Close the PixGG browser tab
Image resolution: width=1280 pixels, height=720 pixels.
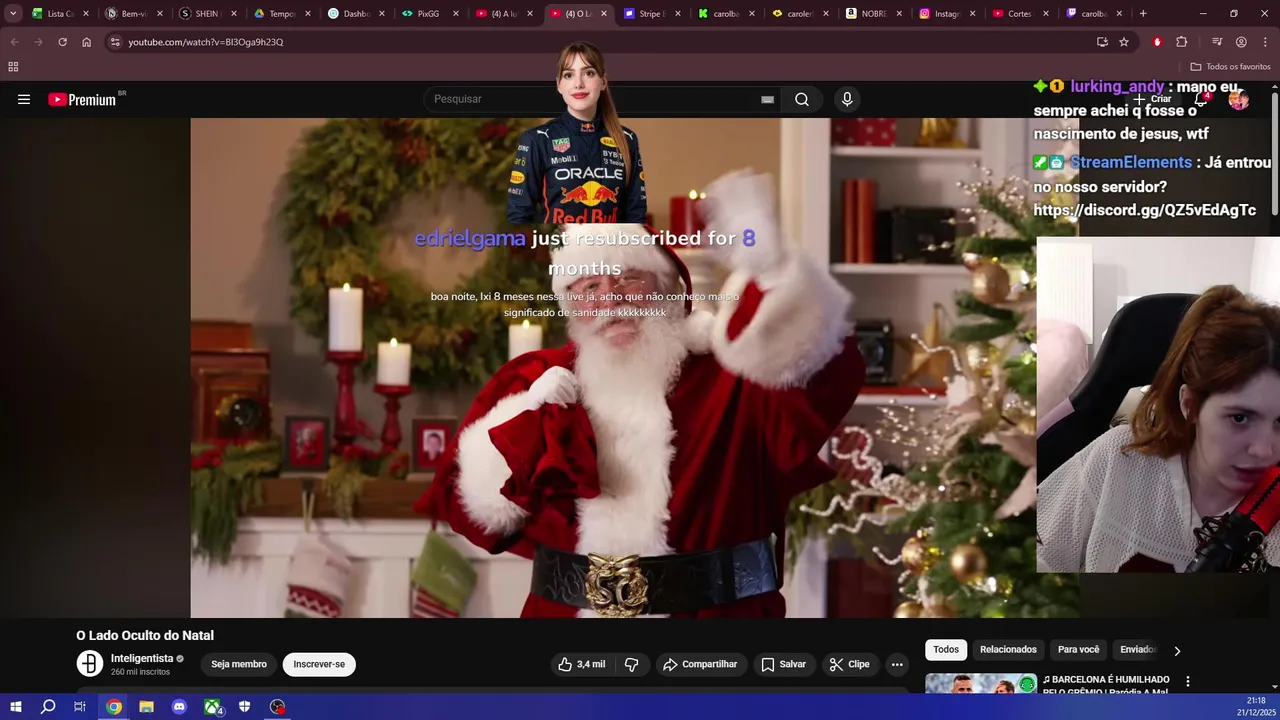[x=456, y=14]
